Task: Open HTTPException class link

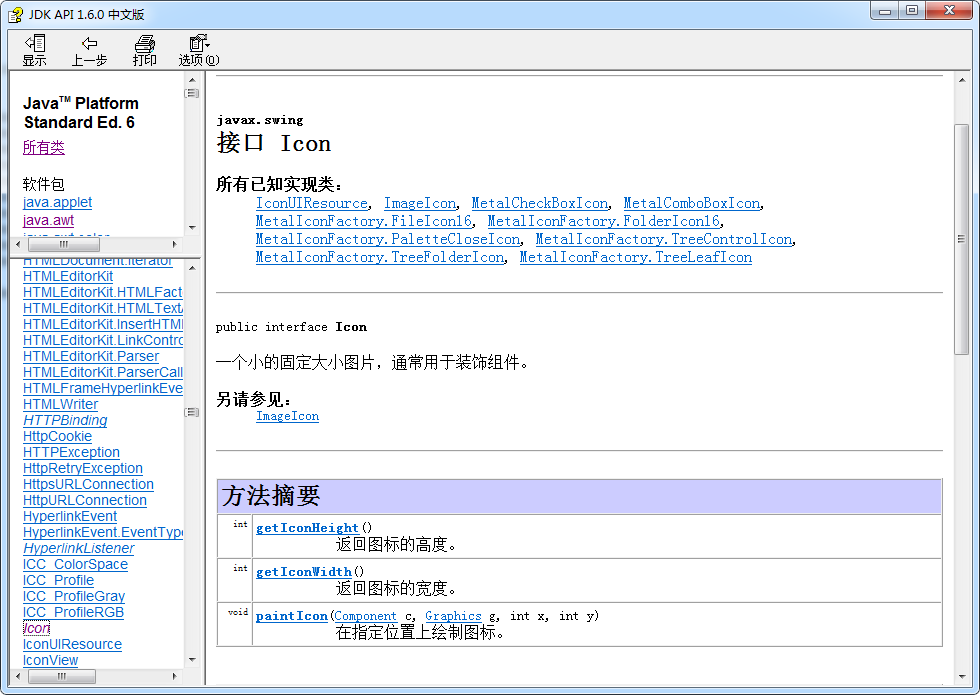Action: (x=71, y=452)
